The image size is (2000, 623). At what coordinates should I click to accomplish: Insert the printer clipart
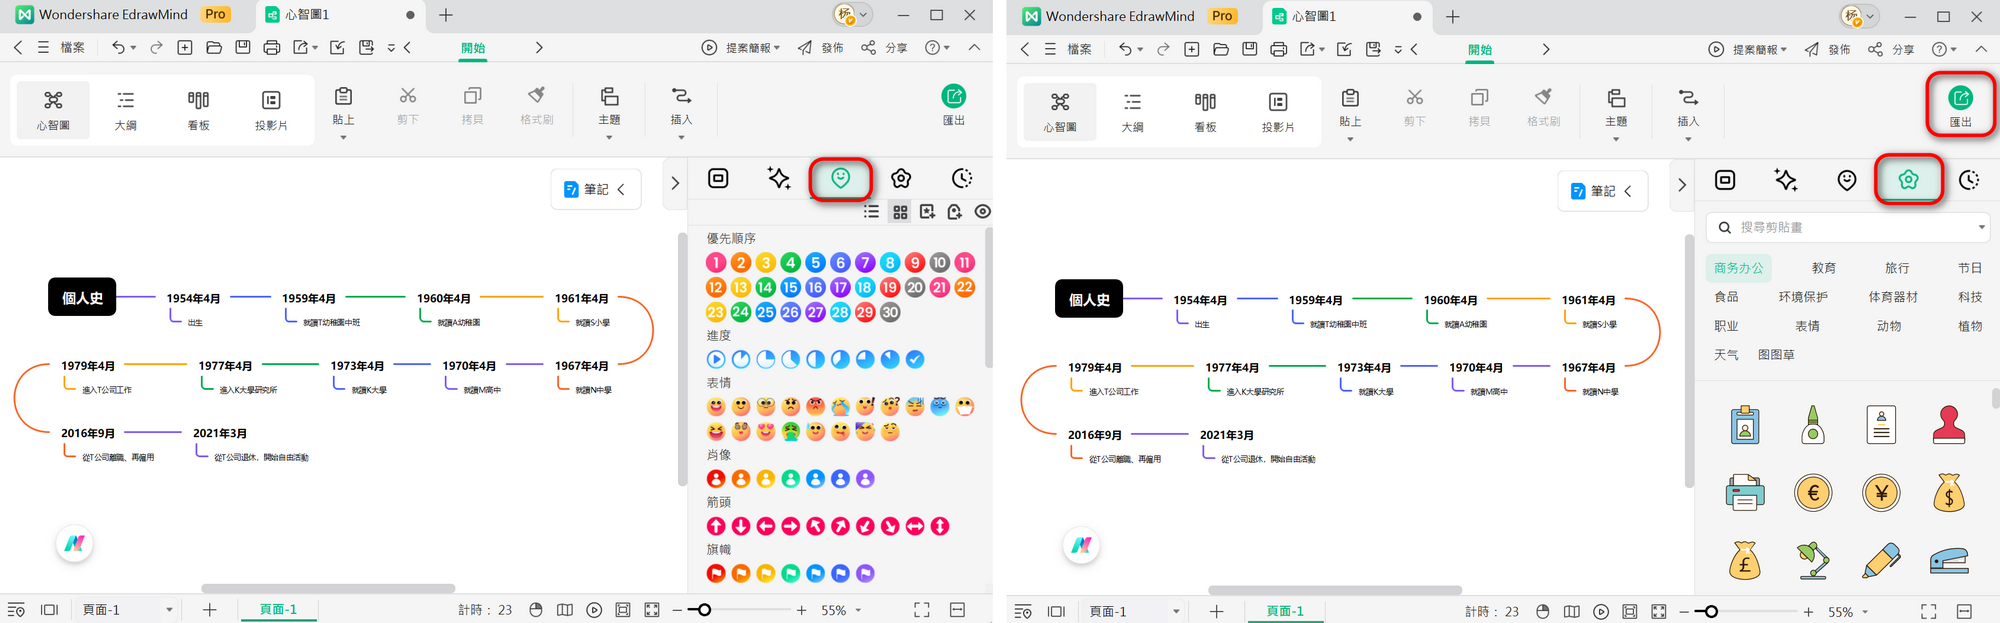click(1745, 493)
